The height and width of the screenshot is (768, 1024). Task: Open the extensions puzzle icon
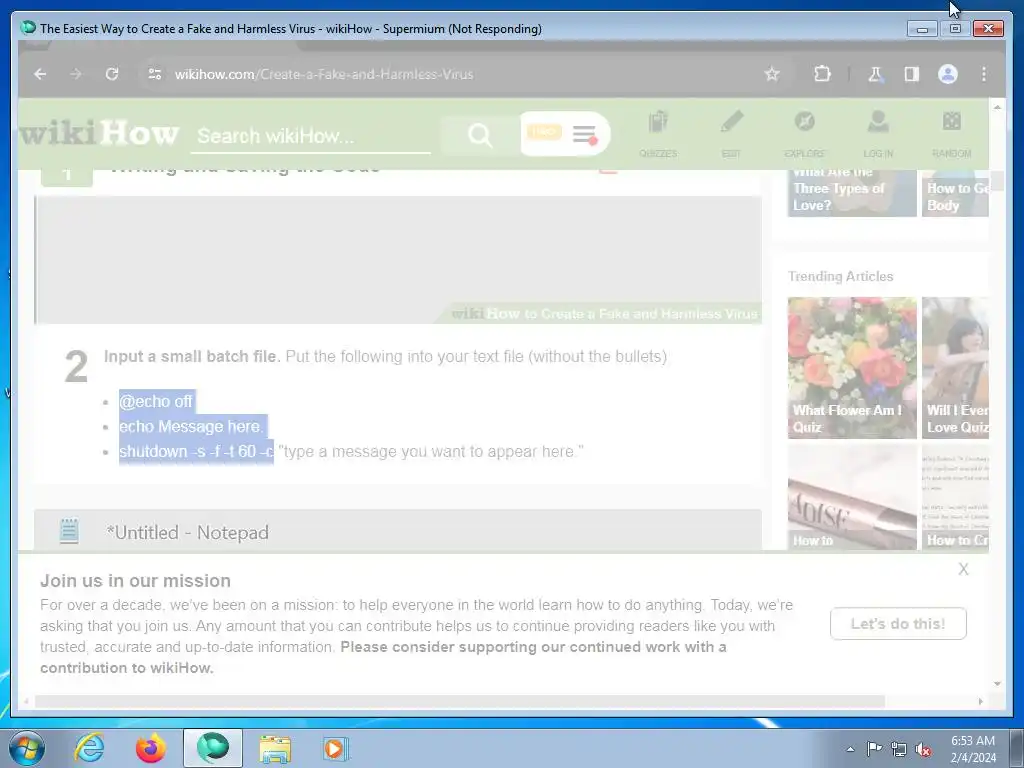click(822, 74)
